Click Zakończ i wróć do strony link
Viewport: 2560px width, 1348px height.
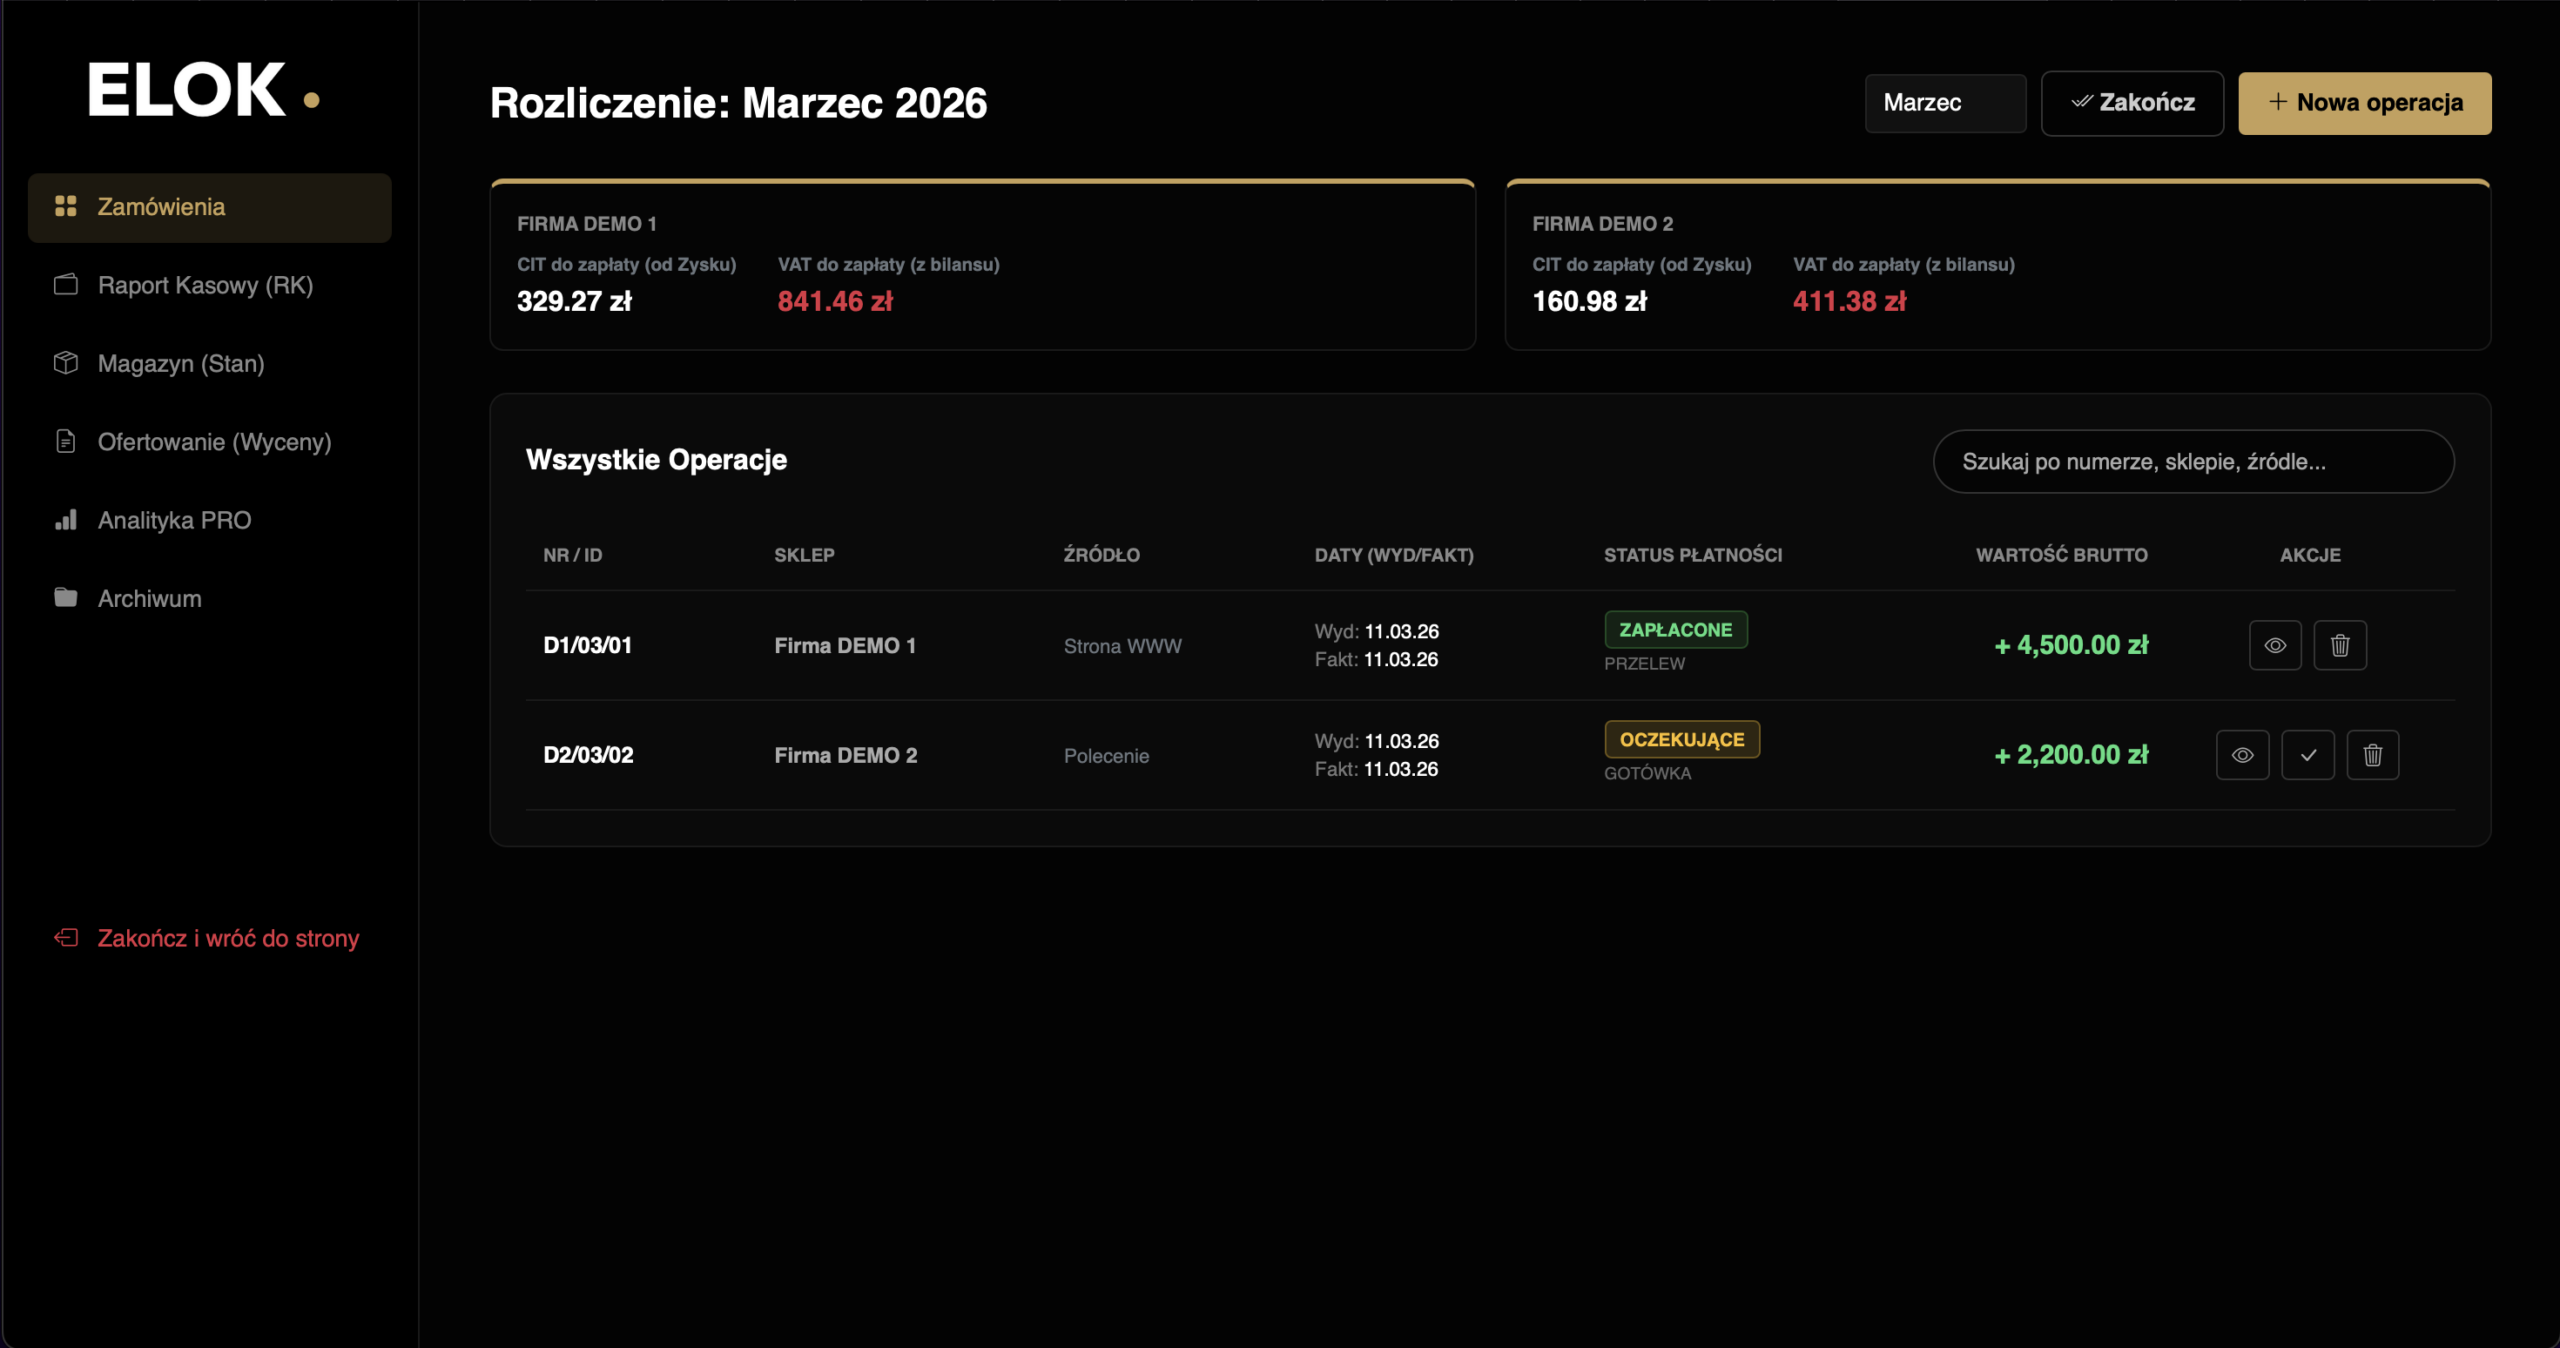pos(227,938)
